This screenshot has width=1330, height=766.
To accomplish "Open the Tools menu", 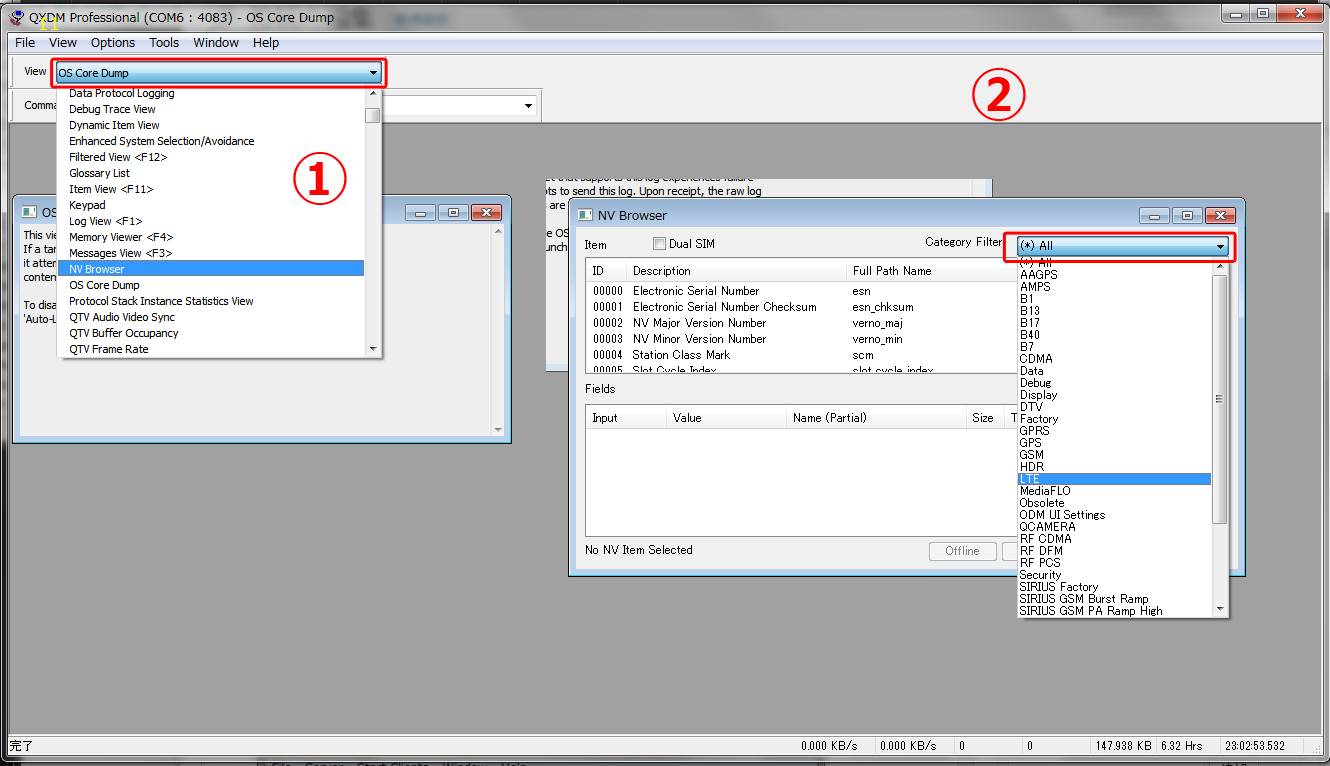I will point(164,43).
